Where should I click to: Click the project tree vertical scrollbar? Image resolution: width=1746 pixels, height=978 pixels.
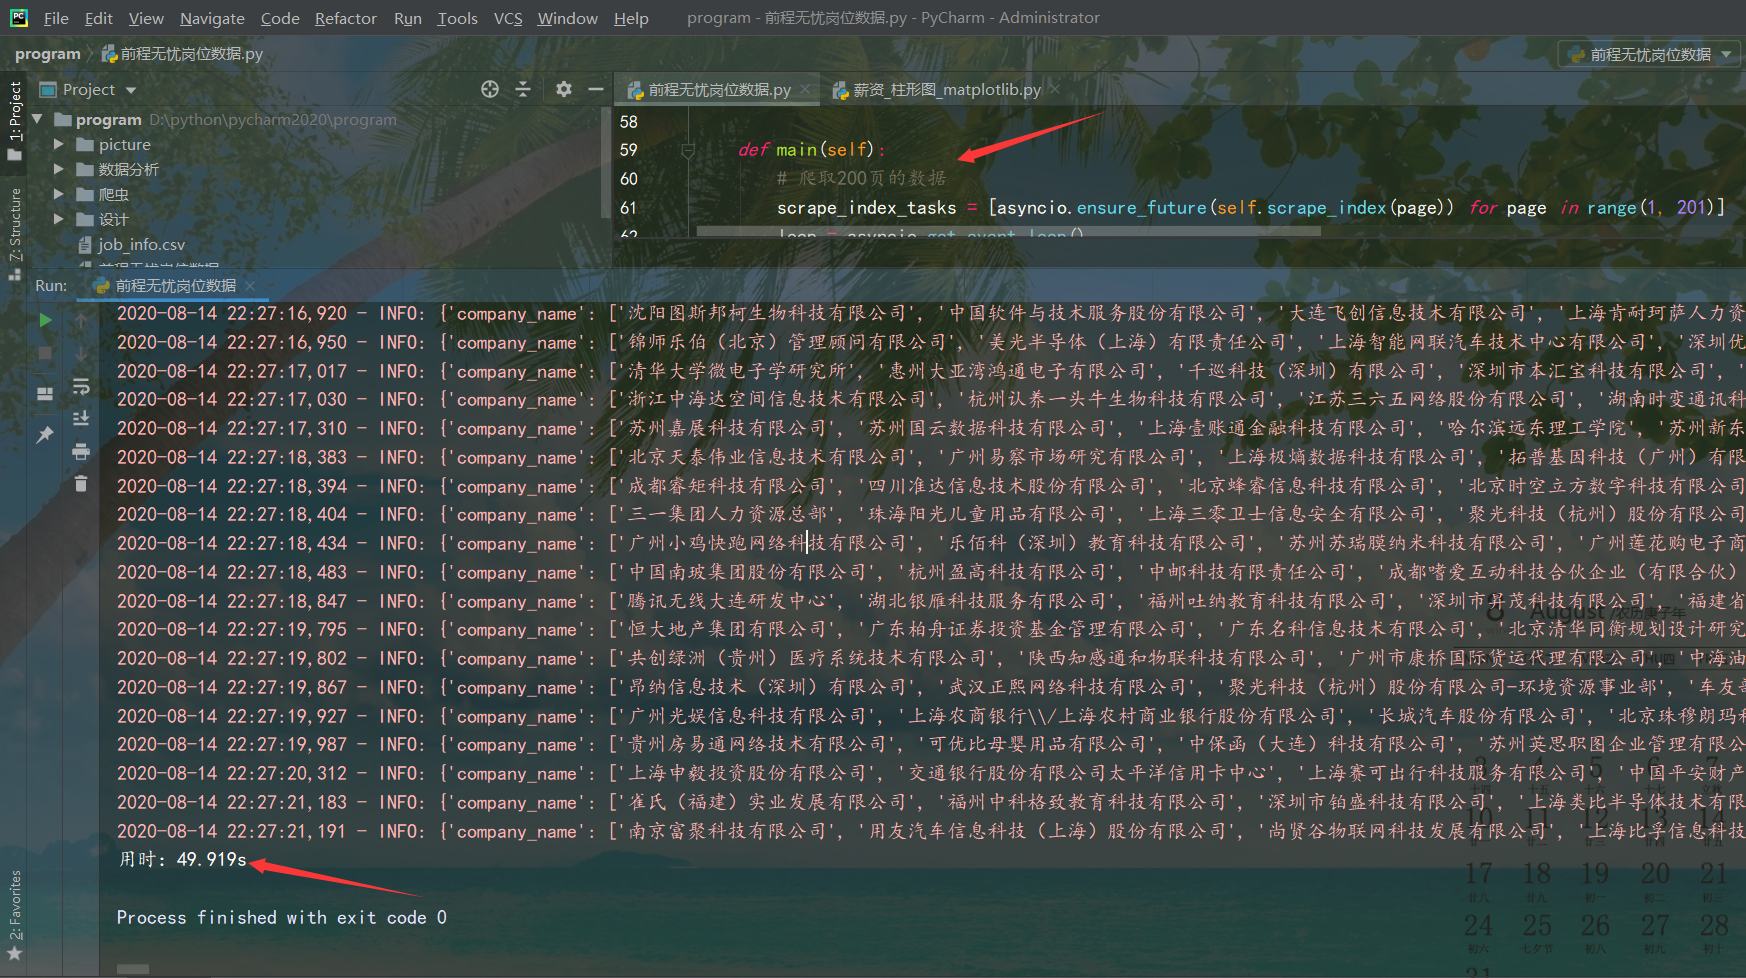(605, 162)
